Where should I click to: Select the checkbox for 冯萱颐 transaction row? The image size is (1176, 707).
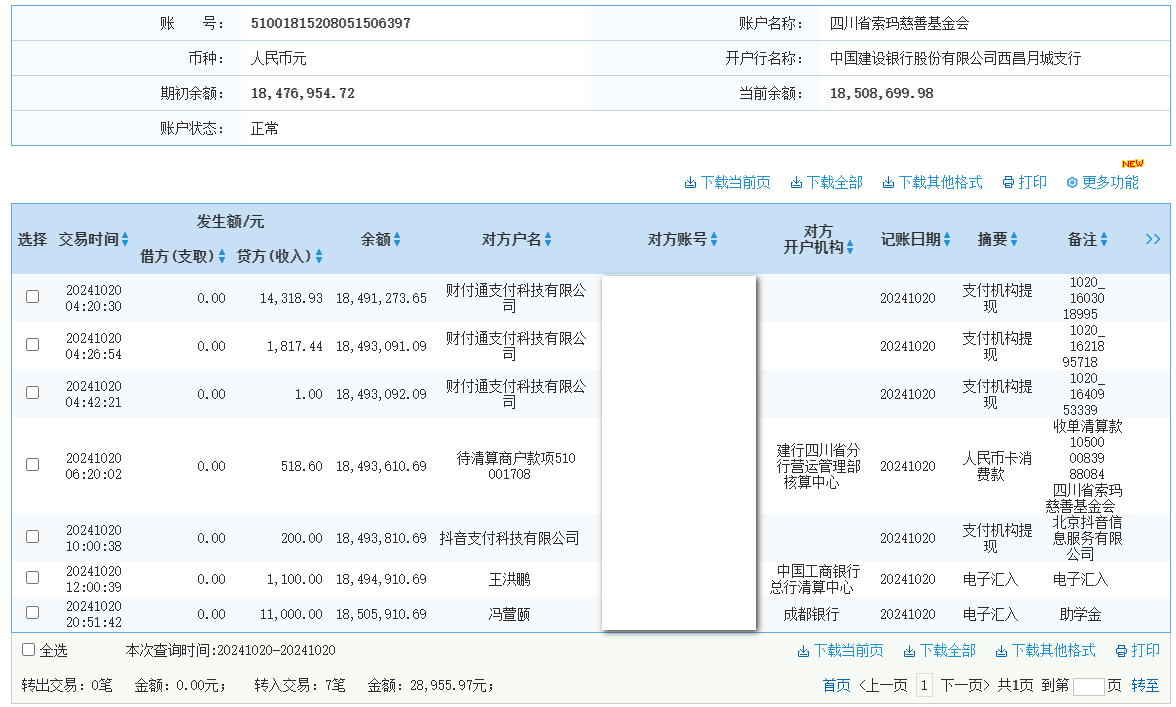point(31,614)
